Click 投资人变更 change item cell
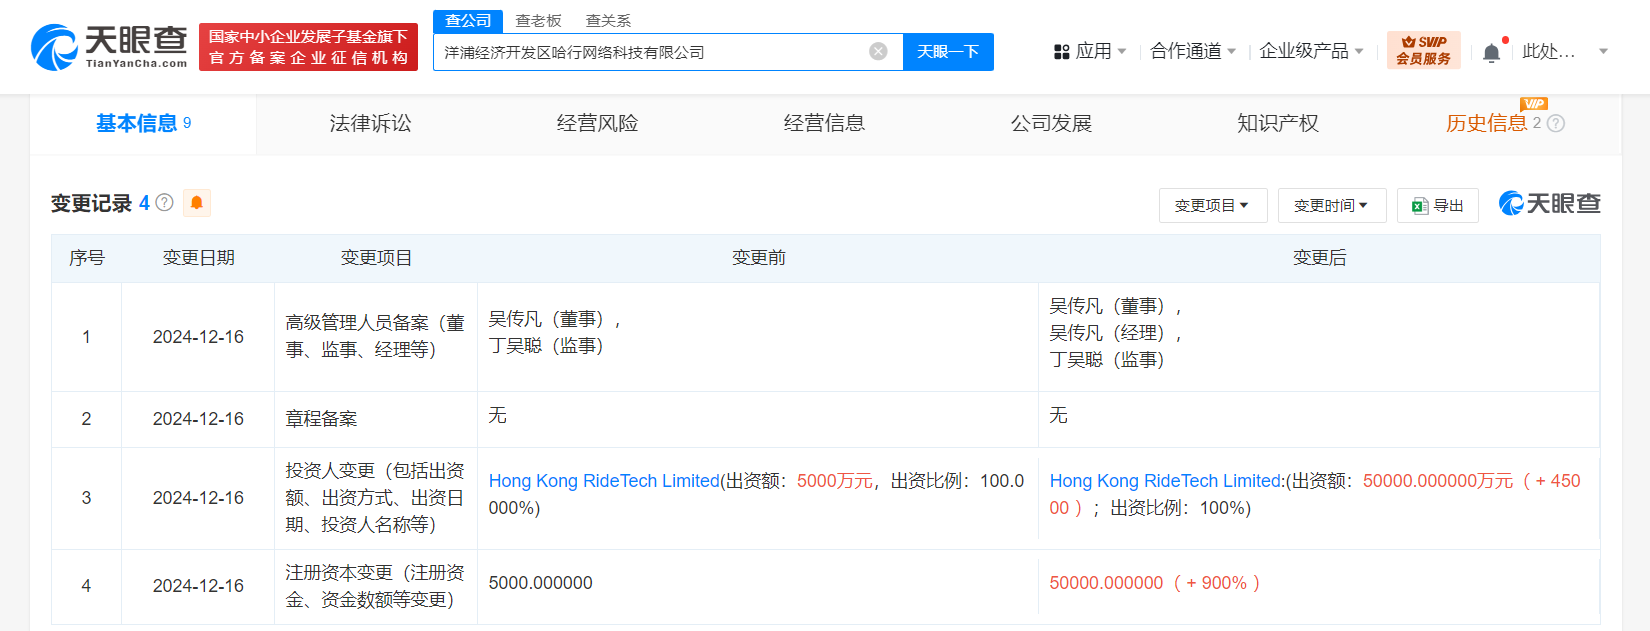The height and width of the screenshot is (631, 1650). (x=375, y=498)
